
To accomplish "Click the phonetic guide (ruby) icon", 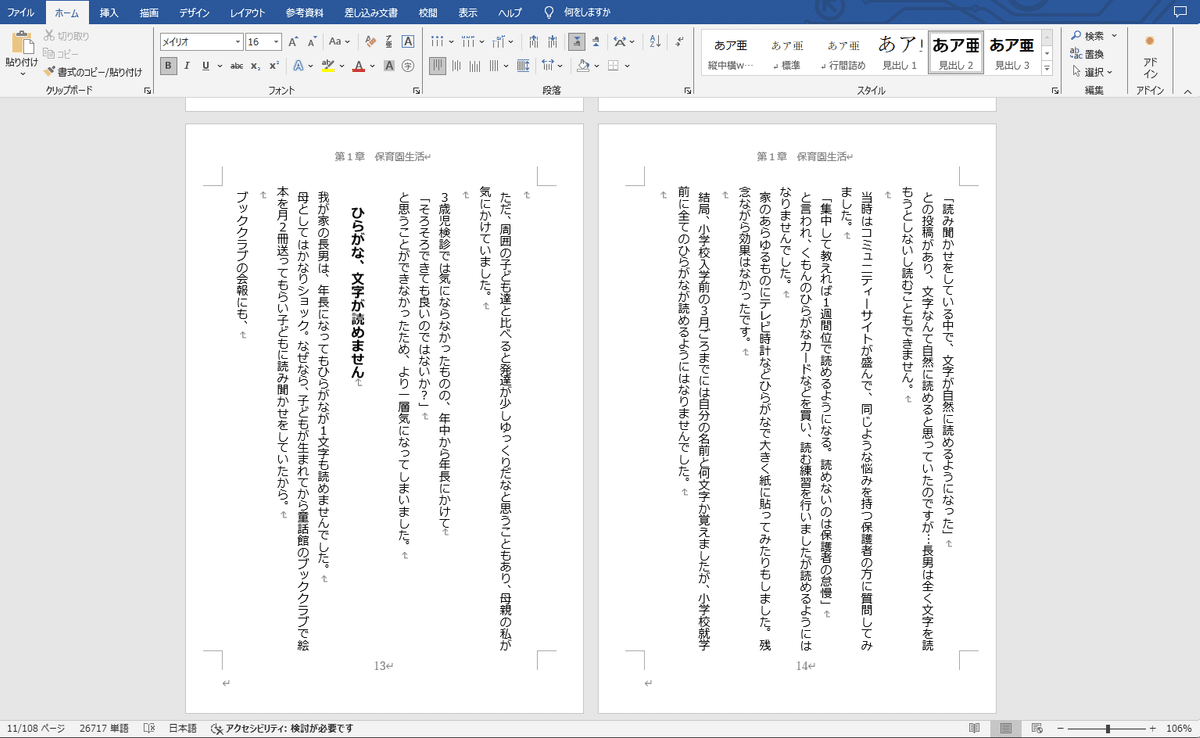I will (x=389, y=42).
